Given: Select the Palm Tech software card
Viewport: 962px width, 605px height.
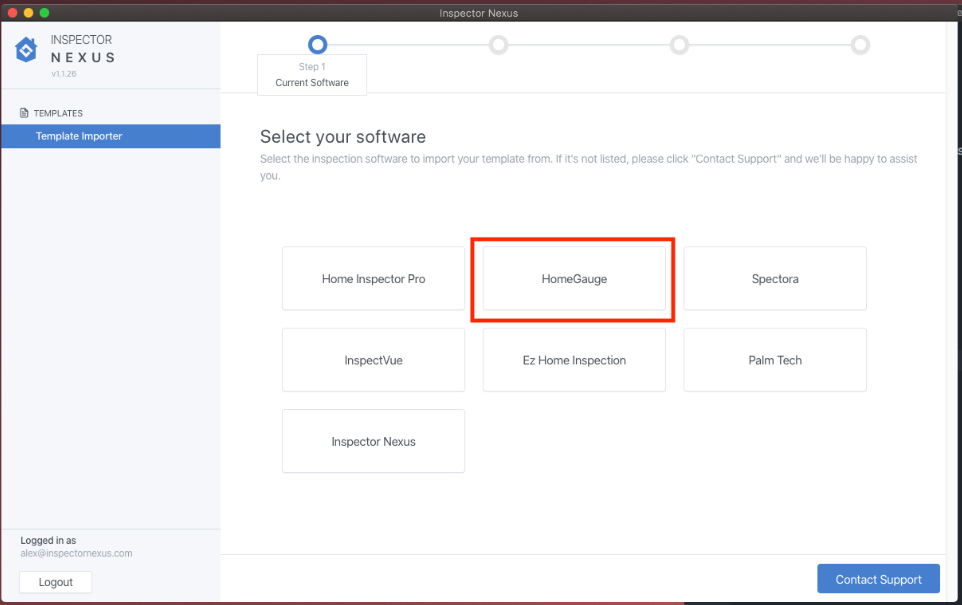Looking at the screenshot, I should coord(775,360).
